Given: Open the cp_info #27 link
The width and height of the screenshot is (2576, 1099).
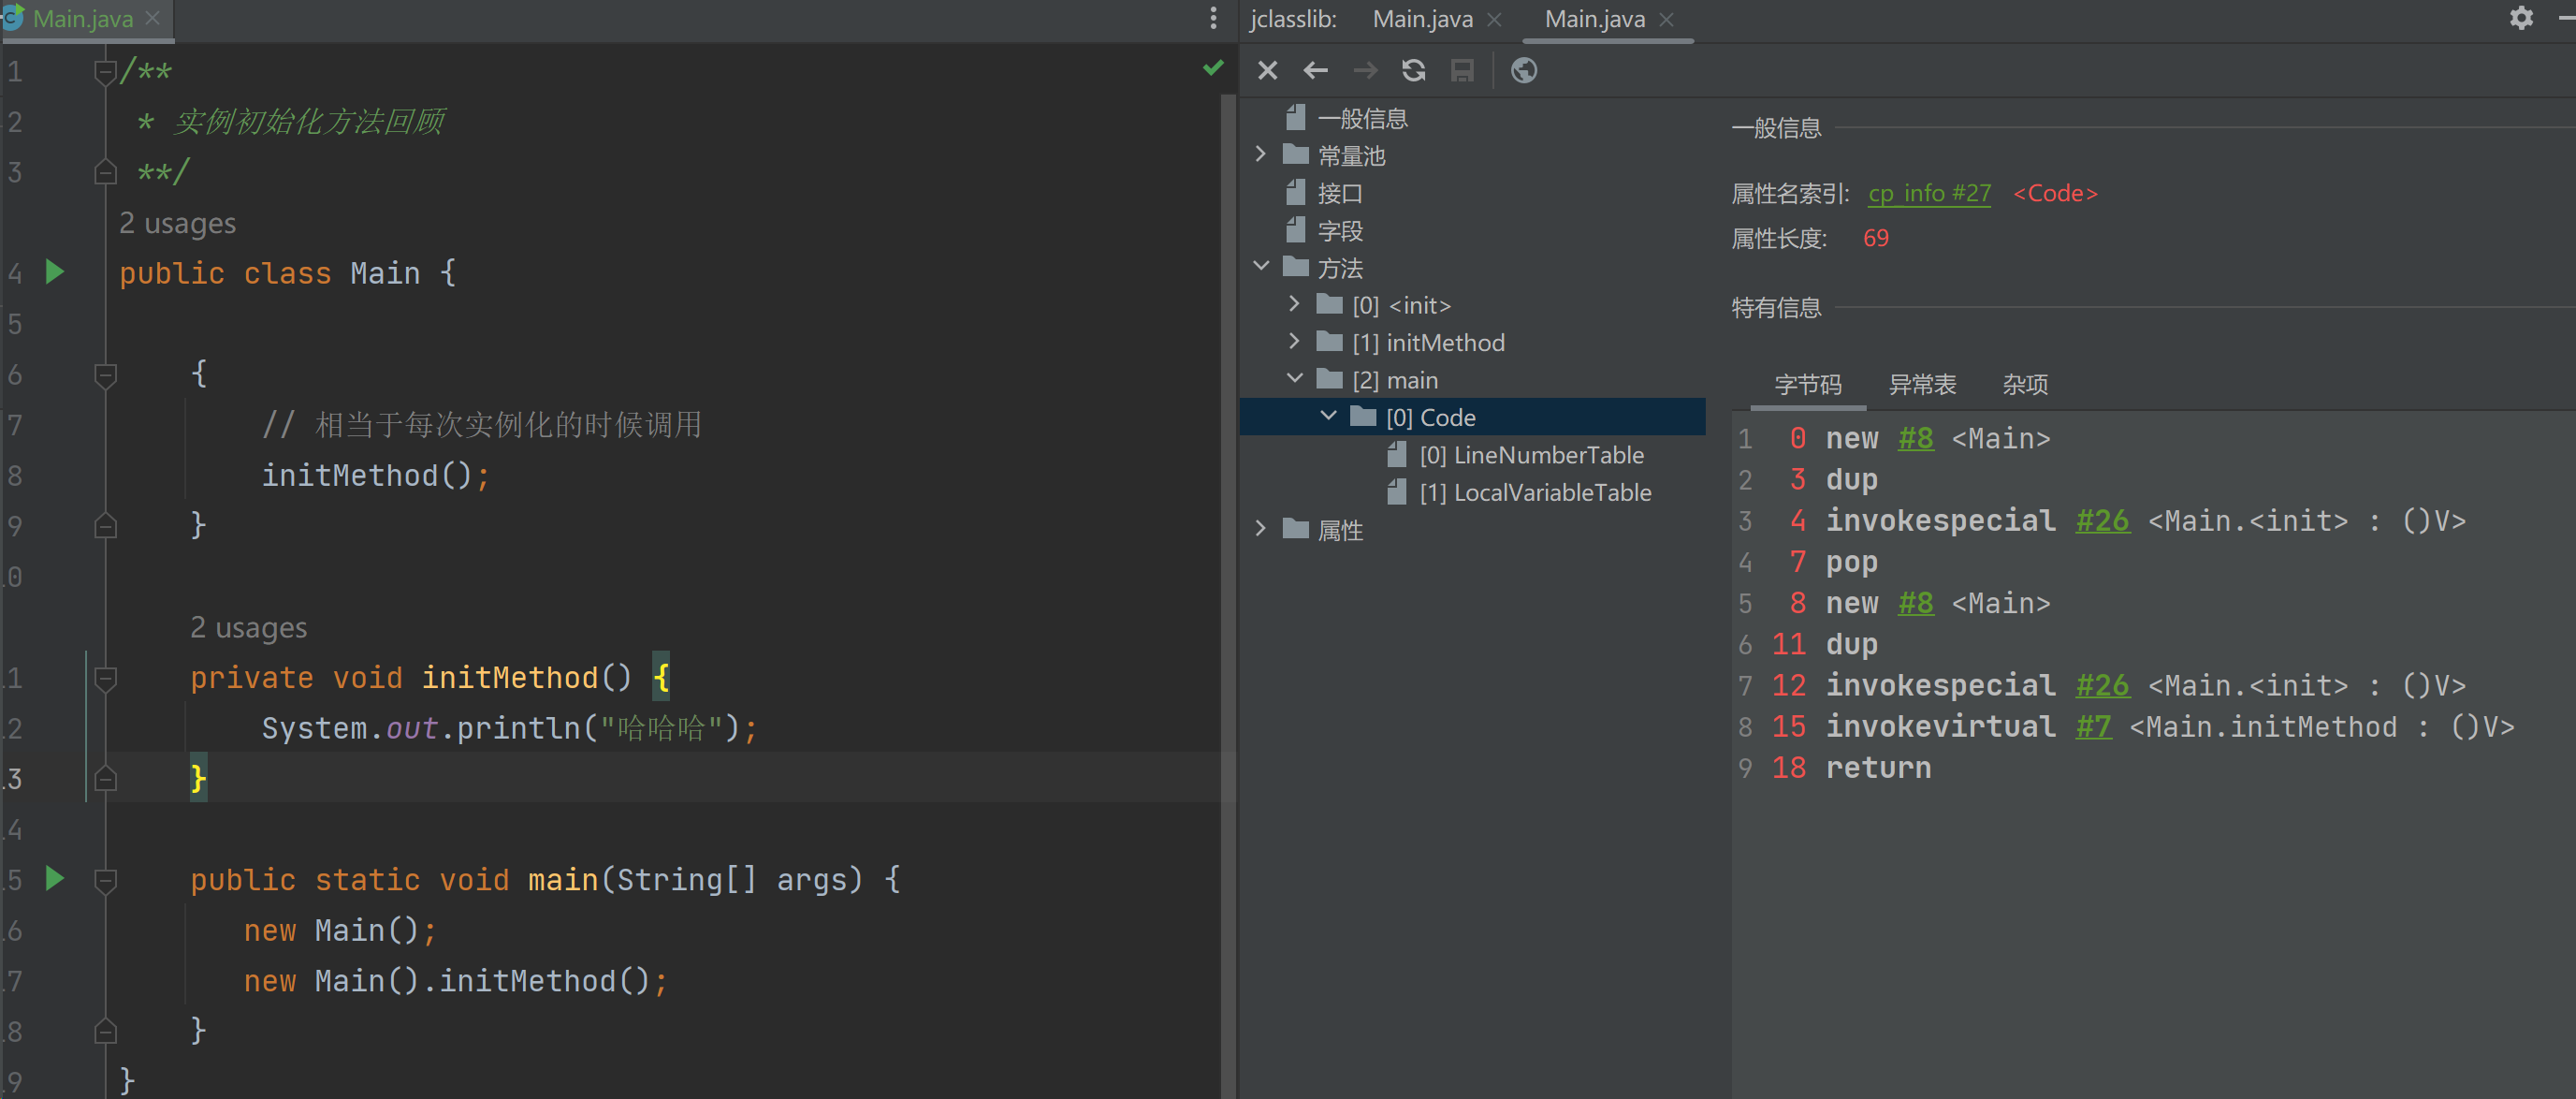Looking at the screenshot, I should (1929, 194).
